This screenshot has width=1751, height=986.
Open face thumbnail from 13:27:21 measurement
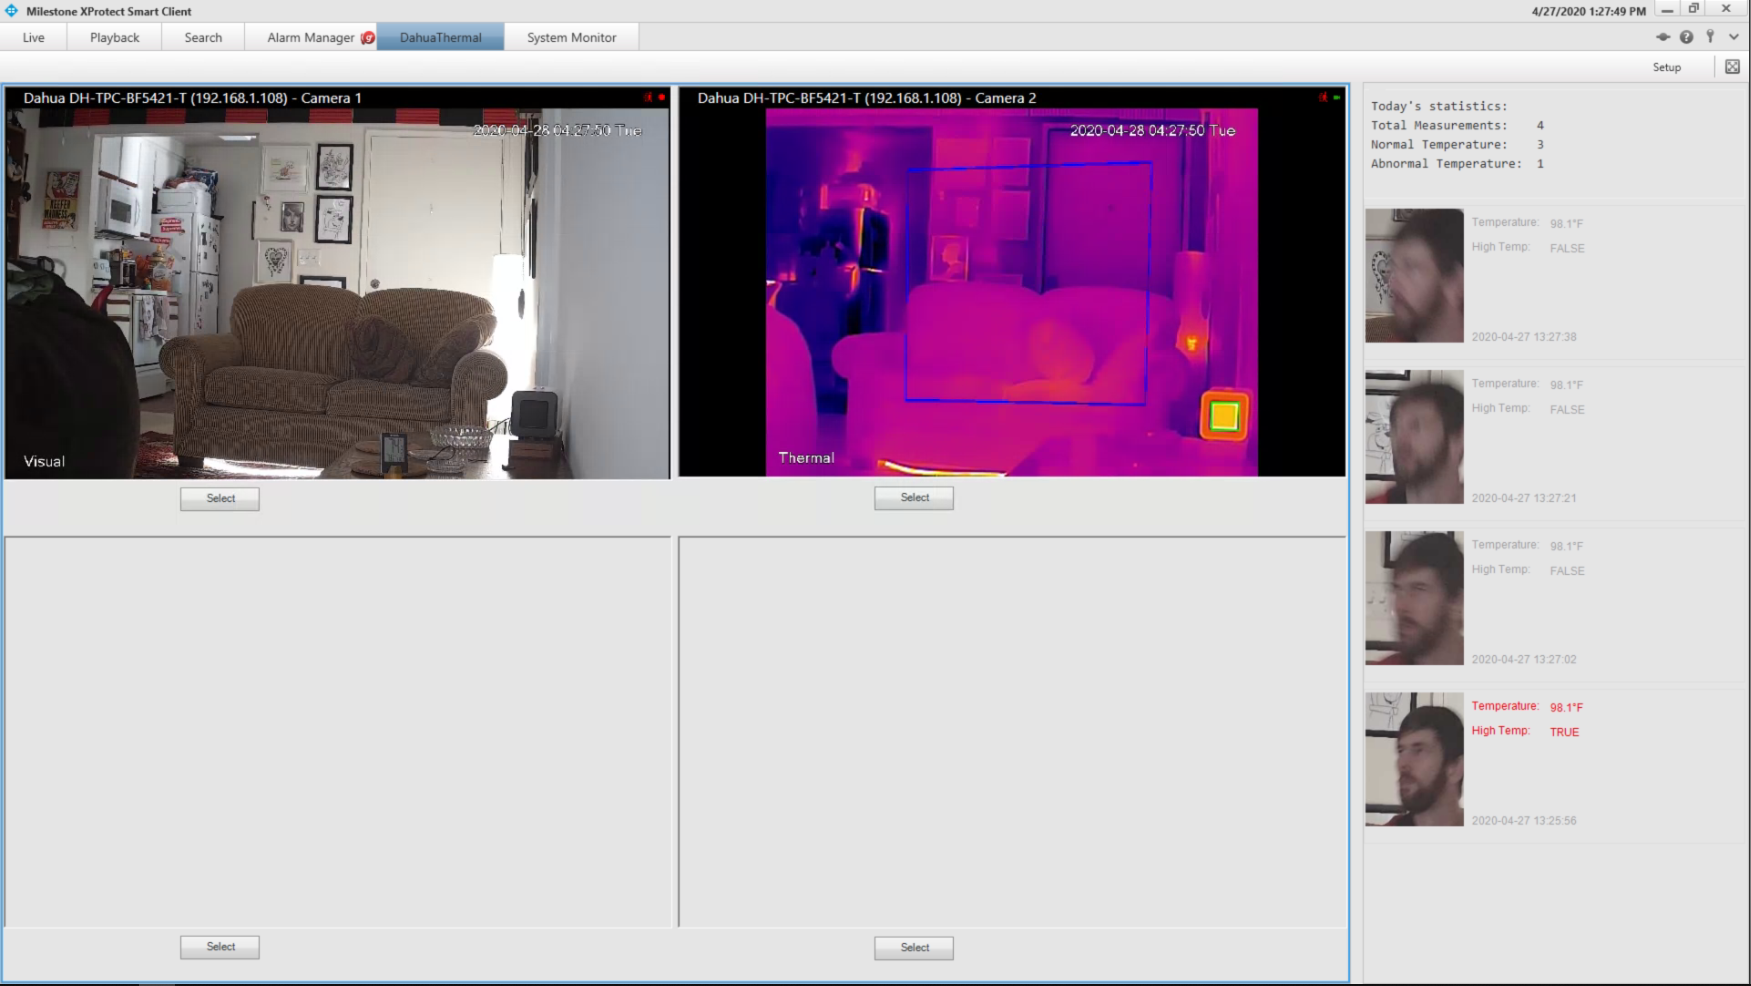1414,437
